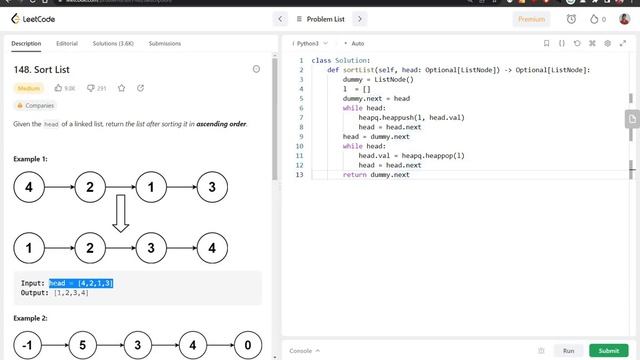
Task: Click code line 7 heapq.heappush
Action: [411, 118]
